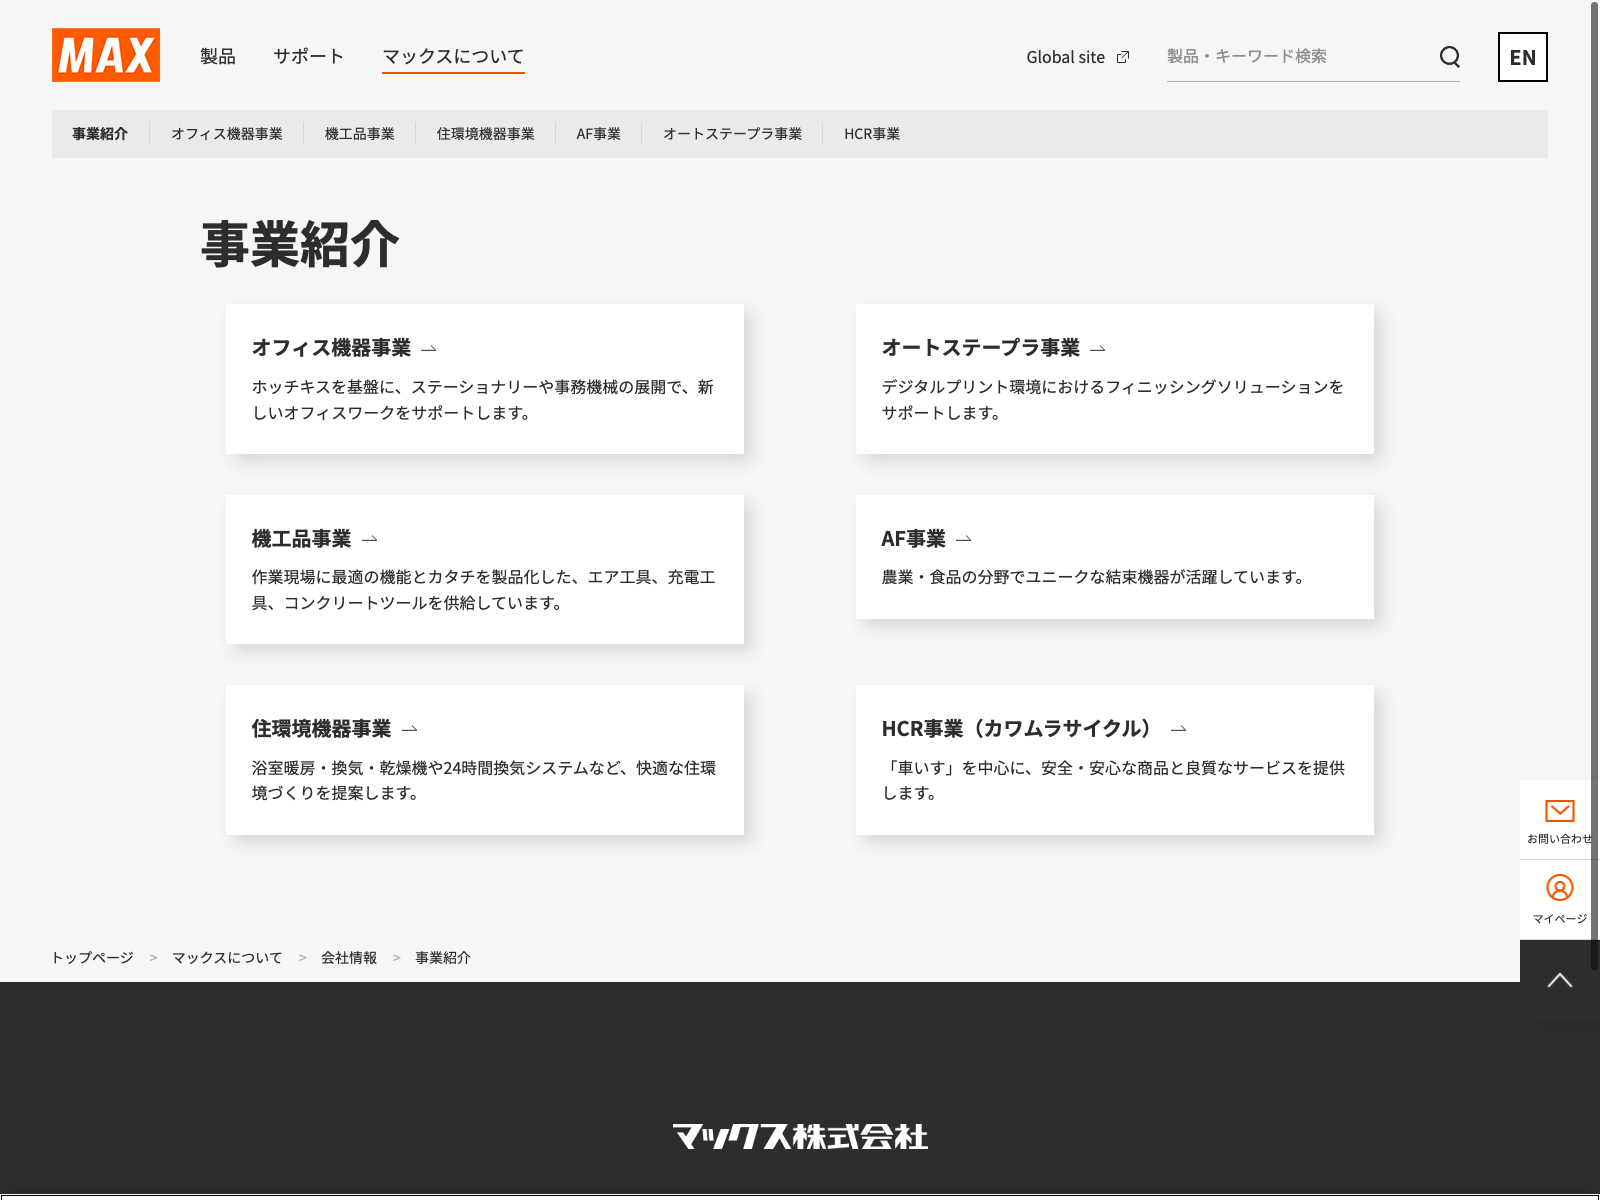
Task: Open the マイページ user icon
Action: coord(1559,888)
